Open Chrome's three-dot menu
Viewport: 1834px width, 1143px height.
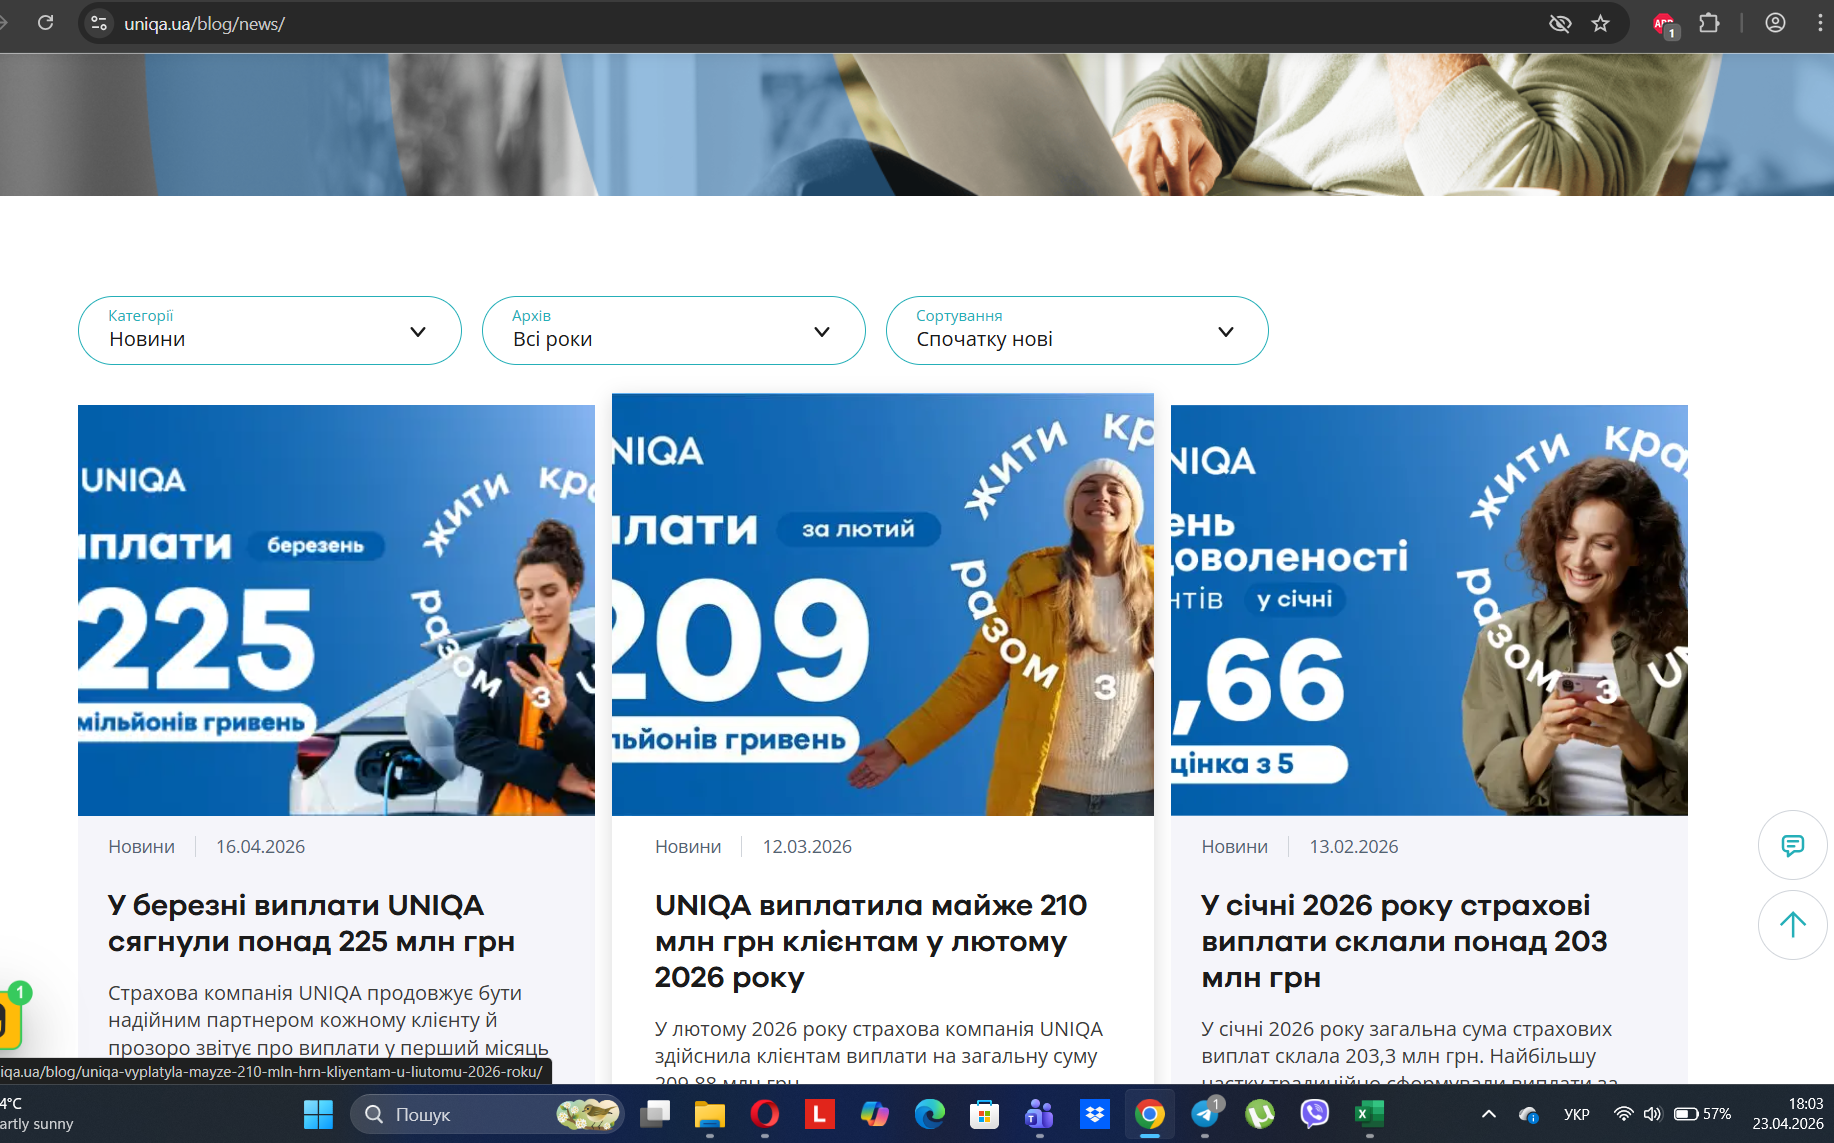point(1820,23)
